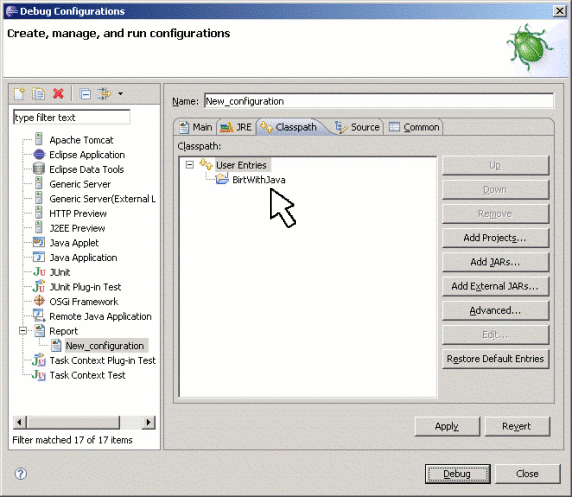This screenshot has width=572, height=497.
Task: Click the Report type document icon
Action: [39, 331]
